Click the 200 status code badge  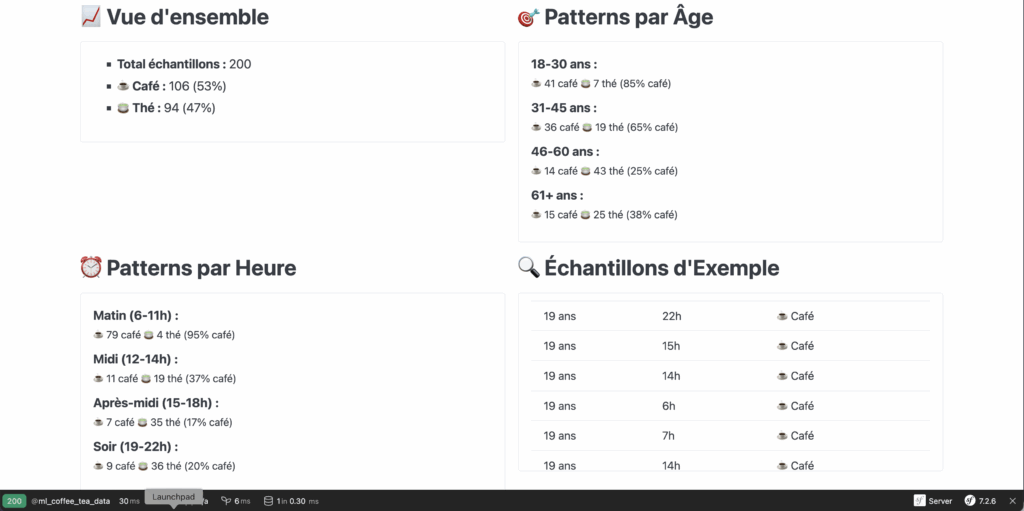14,501
